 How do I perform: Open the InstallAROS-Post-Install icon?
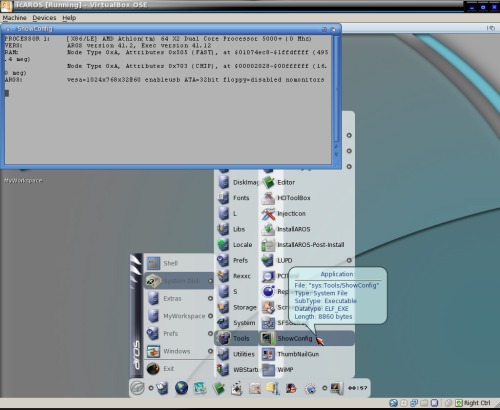(x=268, y=245)
